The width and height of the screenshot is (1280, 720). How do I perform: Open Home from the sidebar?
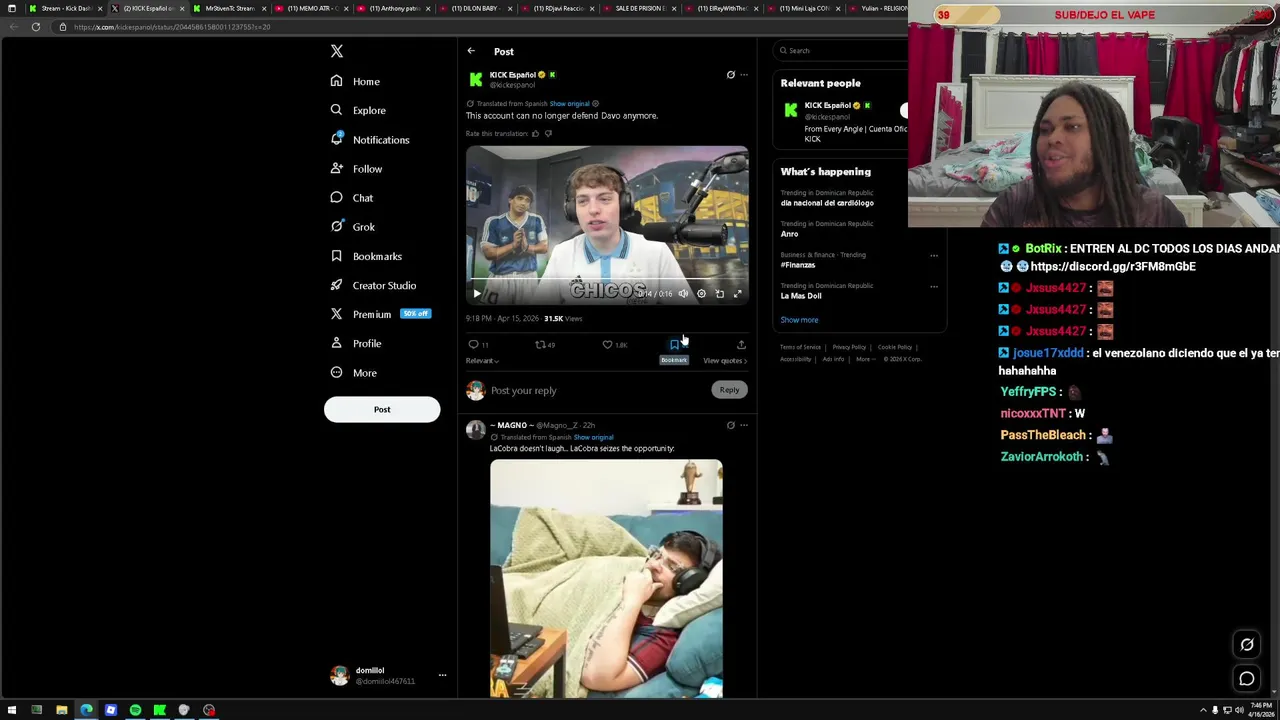pos(355,81)
